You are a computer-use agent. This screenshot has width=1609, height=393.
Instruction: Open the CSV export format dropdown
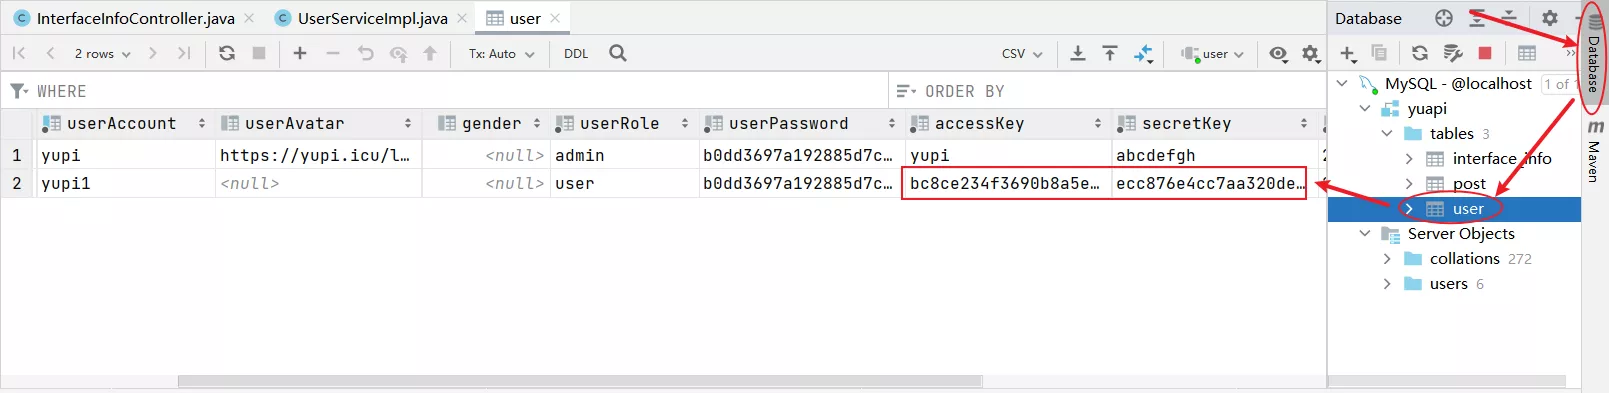click(x=1022, y=54)
